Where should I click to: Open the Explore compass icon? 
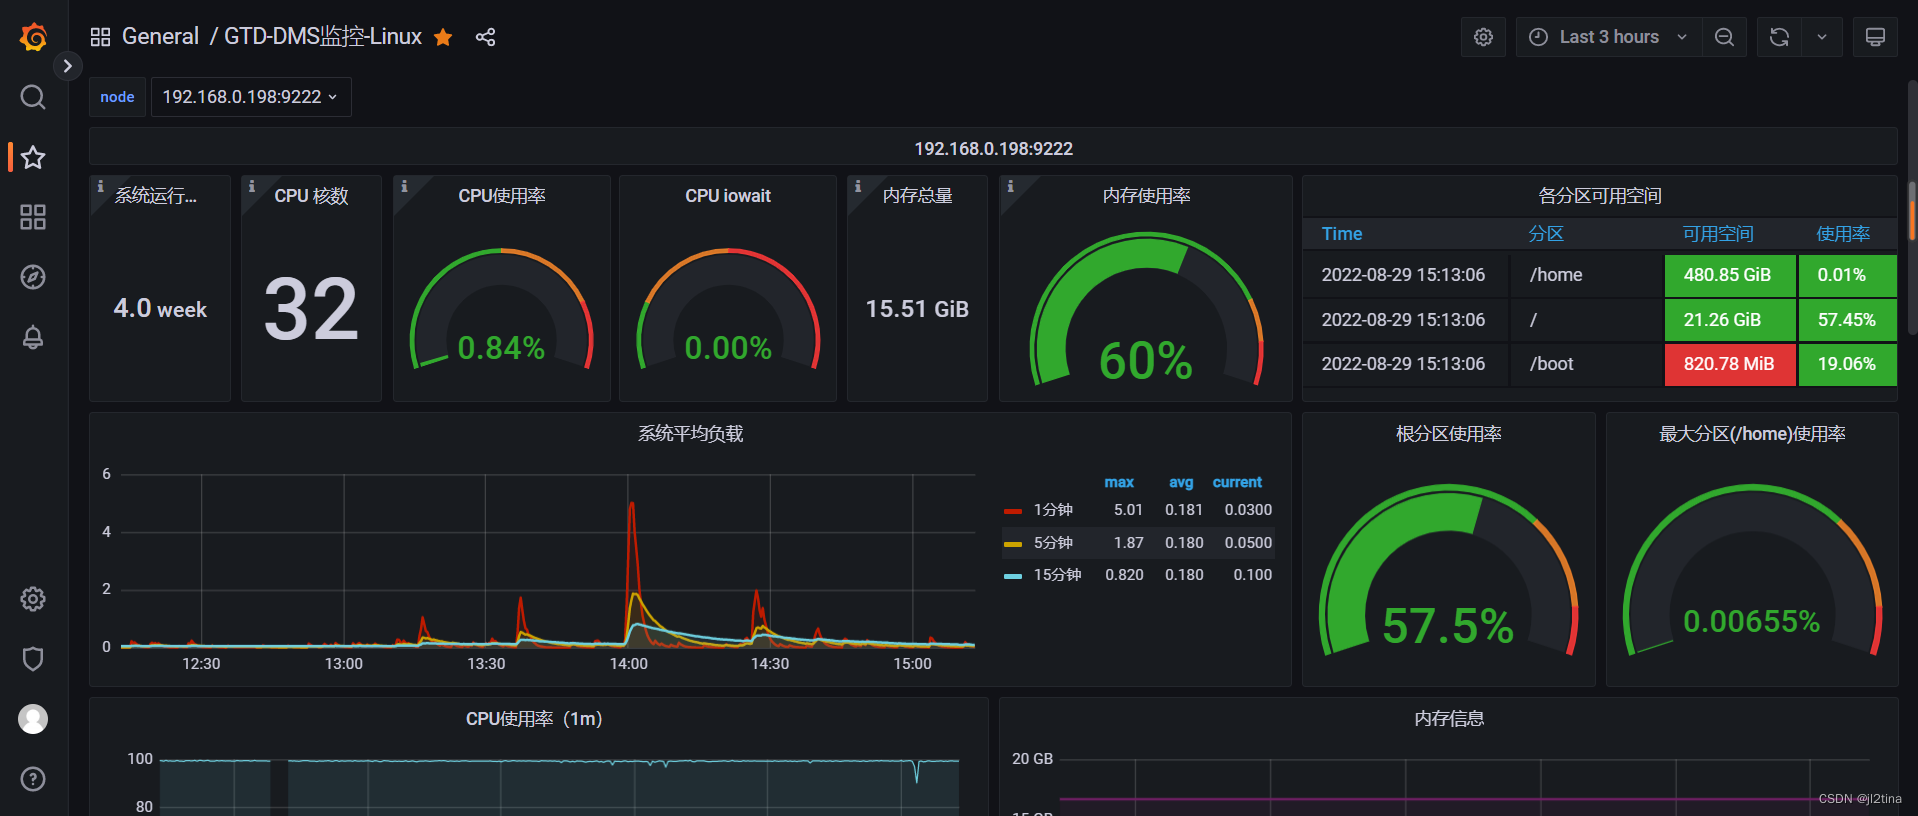click(x=33, y=277)
